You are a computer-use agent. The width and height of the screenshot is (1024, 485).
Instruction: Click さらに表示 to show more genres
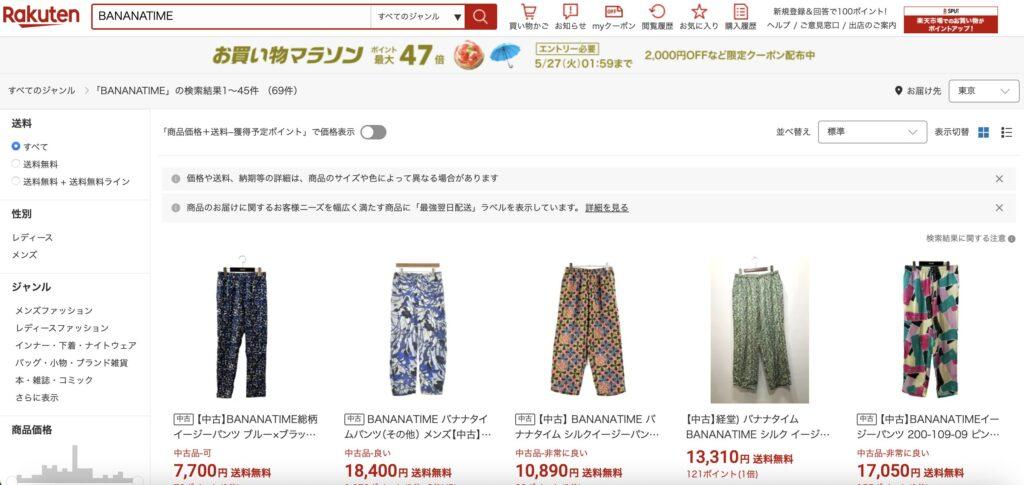point(37,398)
